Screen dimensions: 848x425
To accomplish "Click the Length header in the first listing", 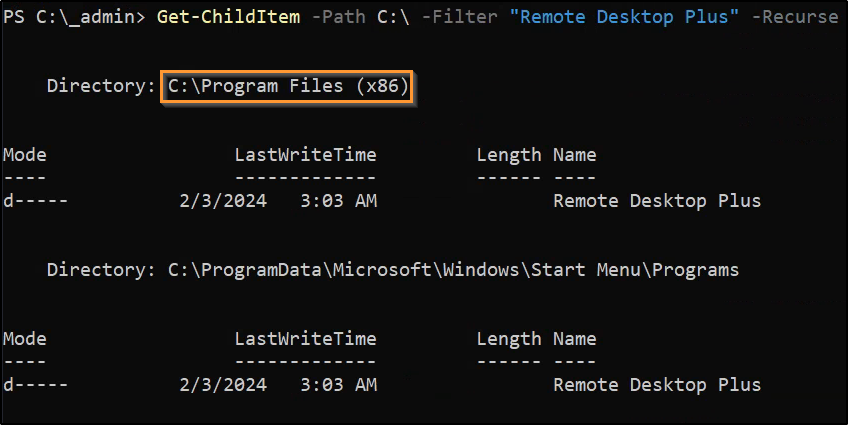I will point(509,155).
